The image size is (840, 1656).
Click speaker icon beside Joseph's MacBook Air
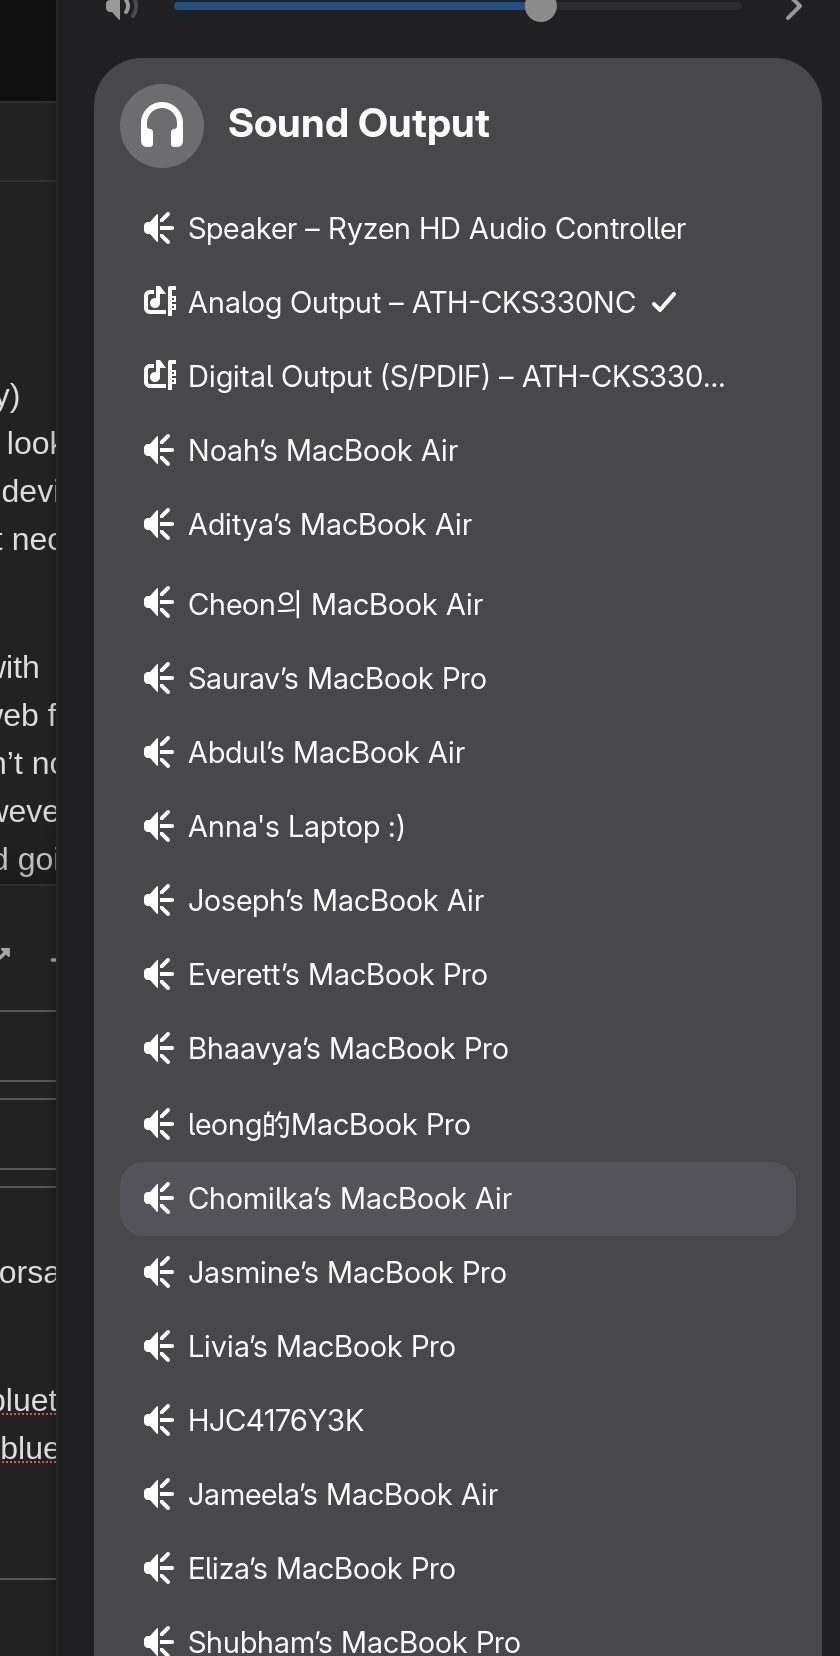pyautogui.click(x=159, y=901)
